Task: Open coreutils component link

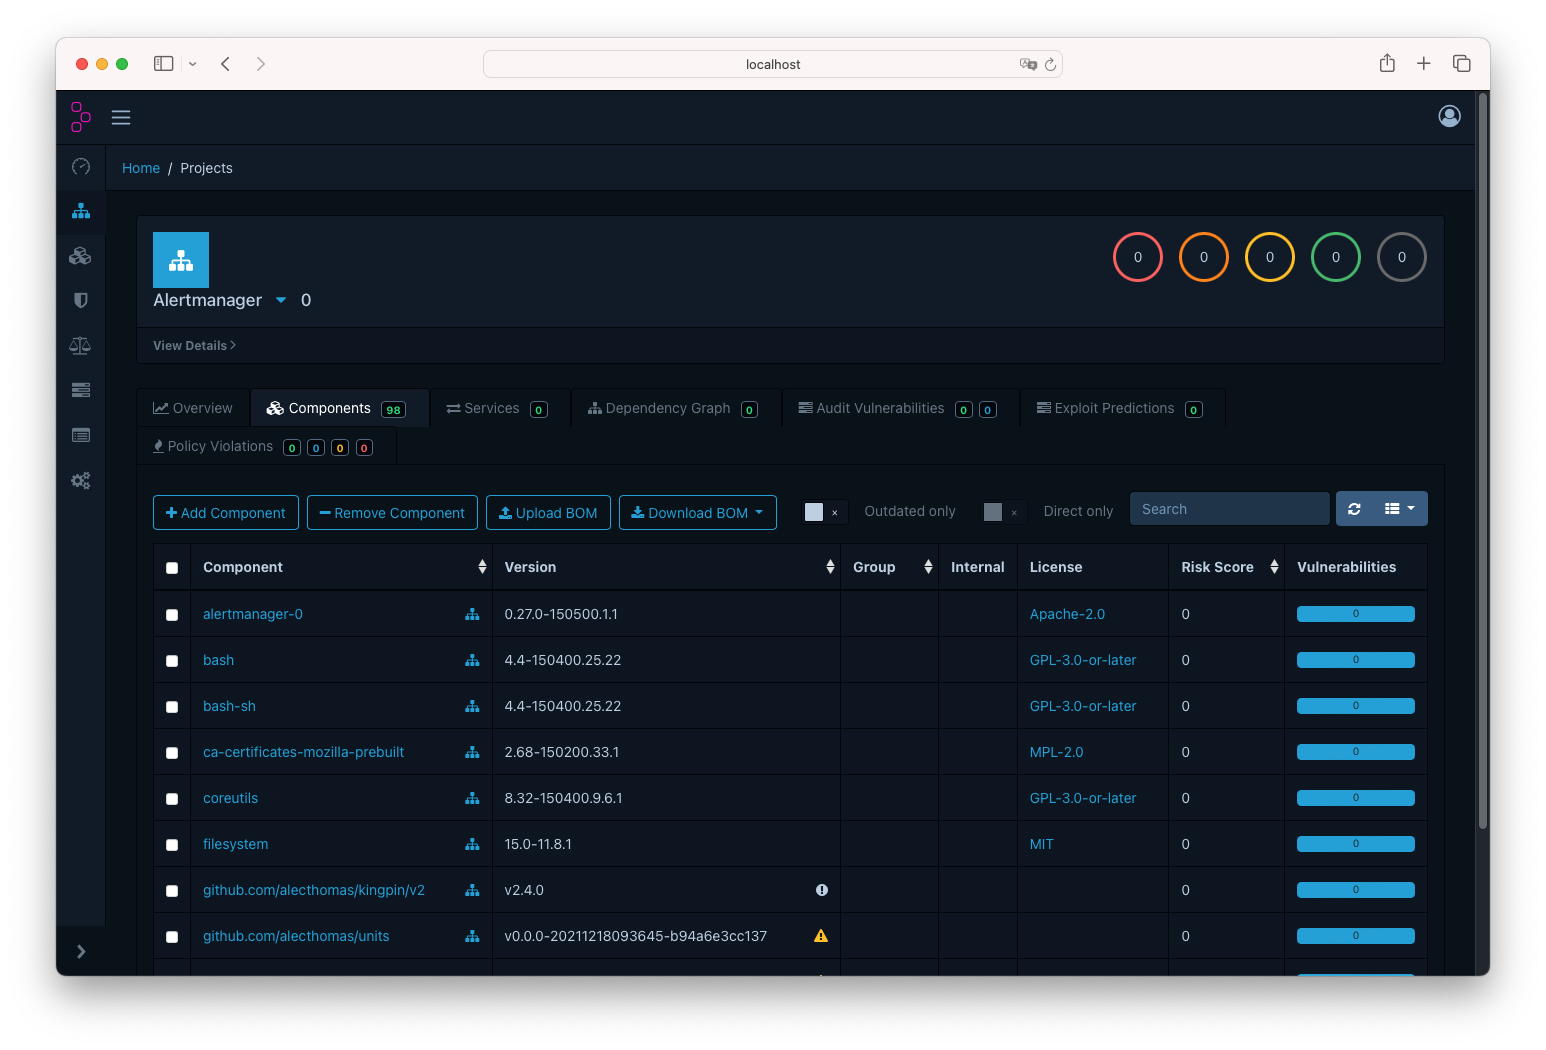Action: [x=230, y=798]
